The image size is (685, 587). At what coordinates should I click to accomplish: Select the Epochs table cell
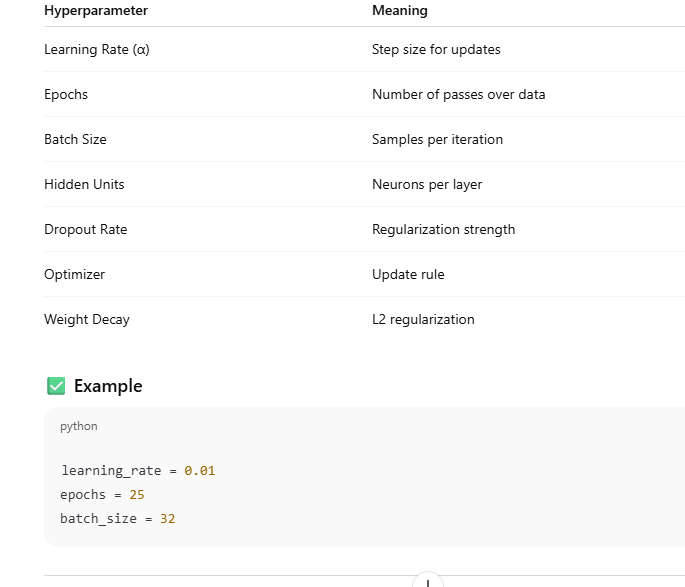[x=66, y=94]
